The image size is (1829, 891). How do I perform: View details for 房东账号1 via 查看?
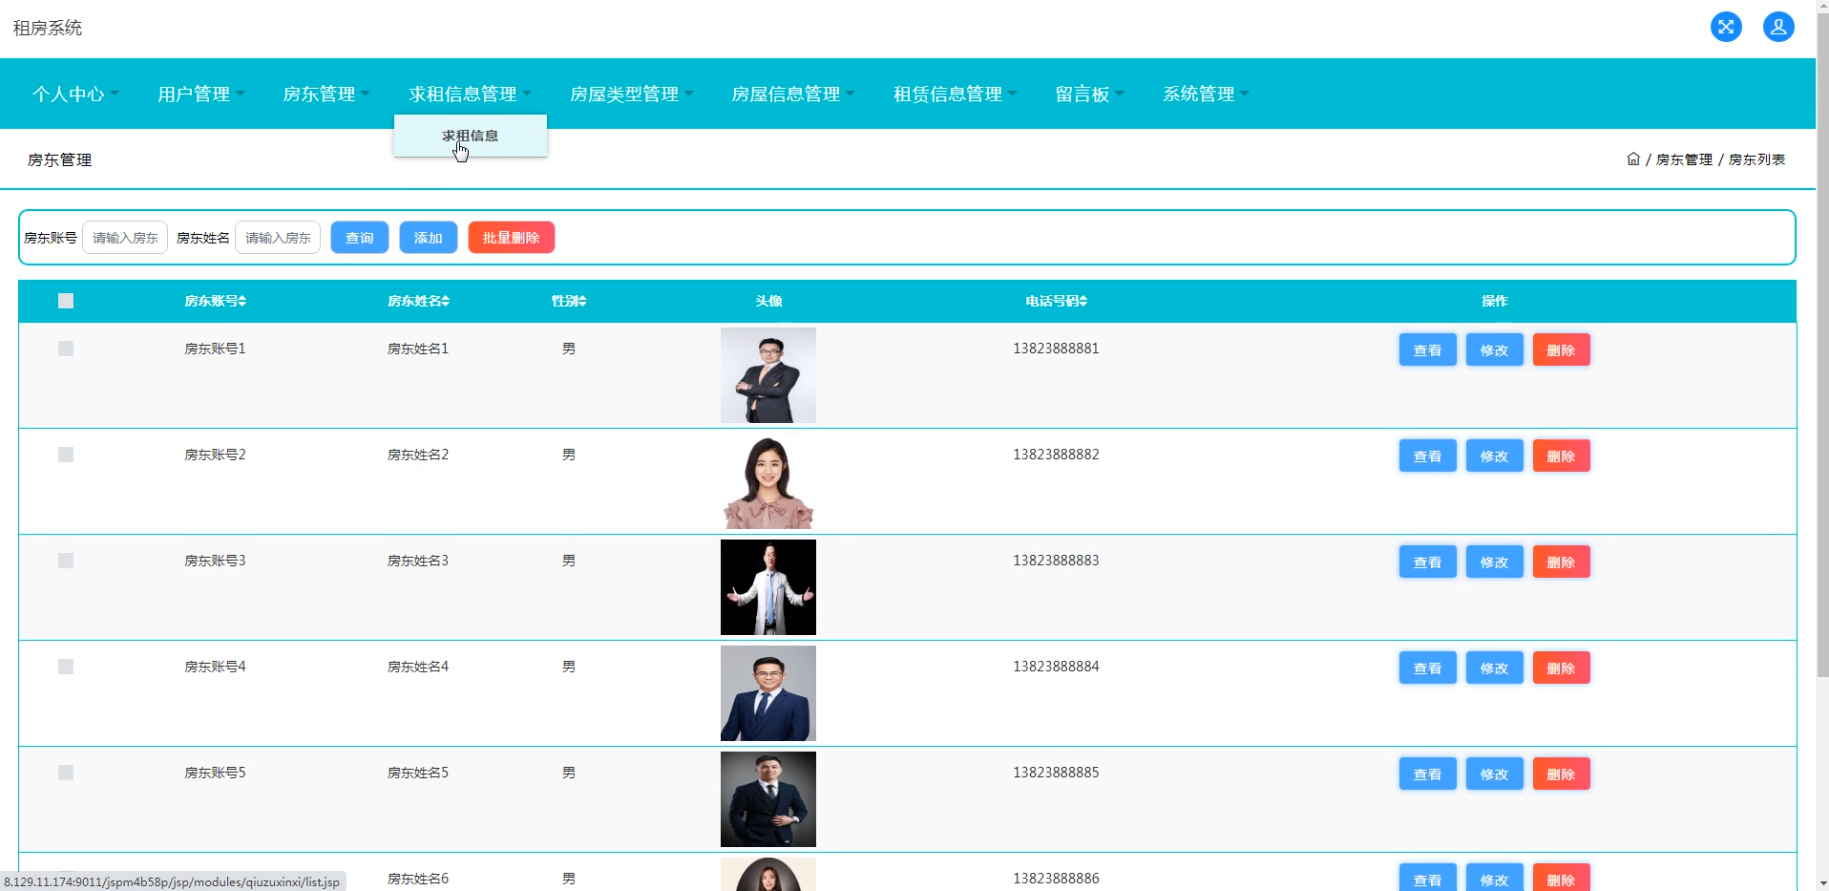coord(1428,350)
